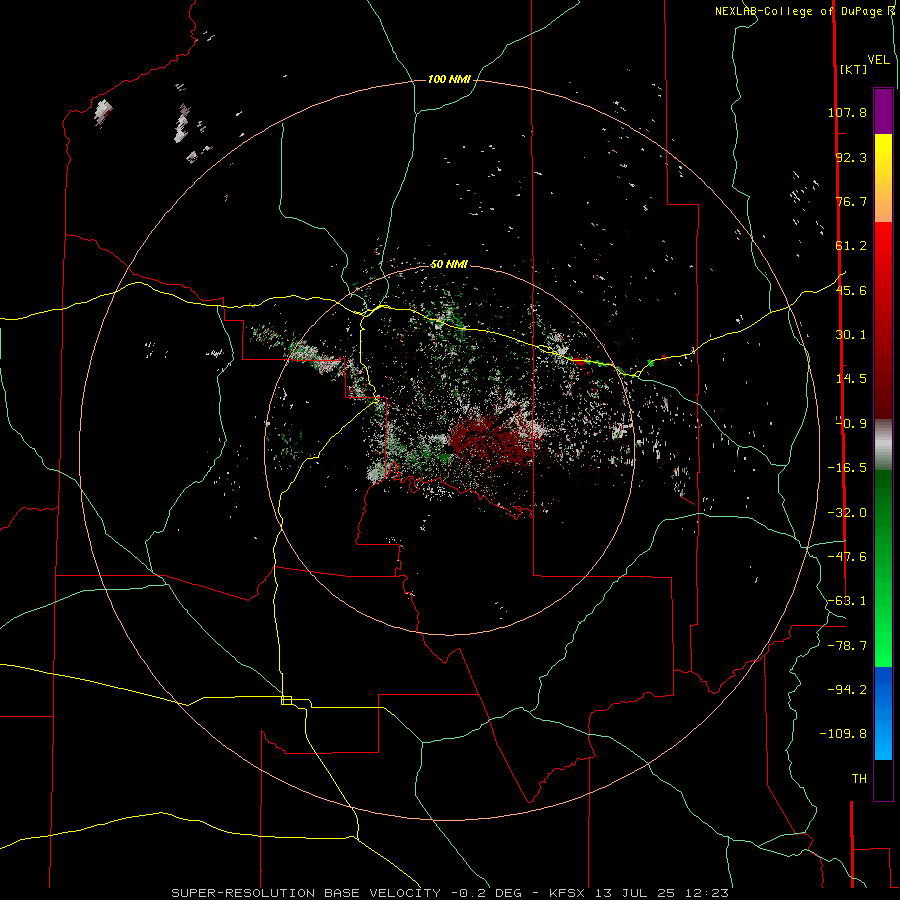Click the TH legend label

click(859, 779)
